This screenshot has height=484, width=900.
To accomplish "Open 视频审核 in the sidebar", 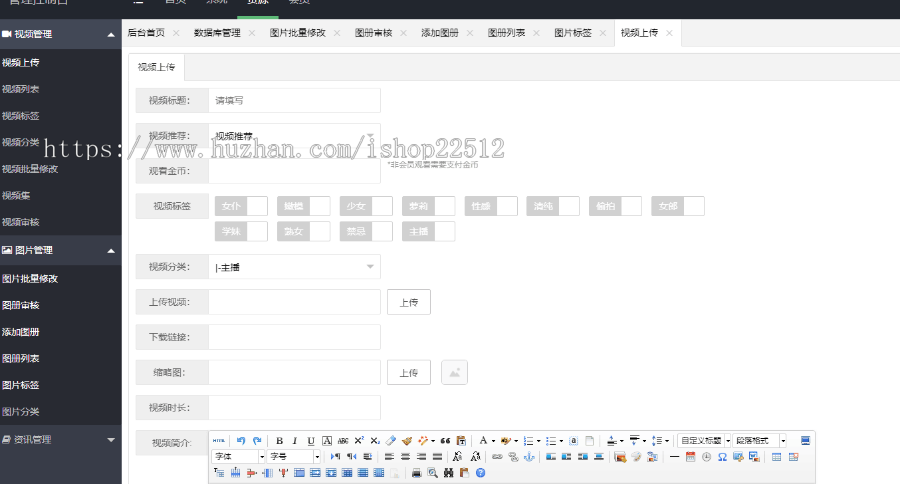I will click(21, 222).
